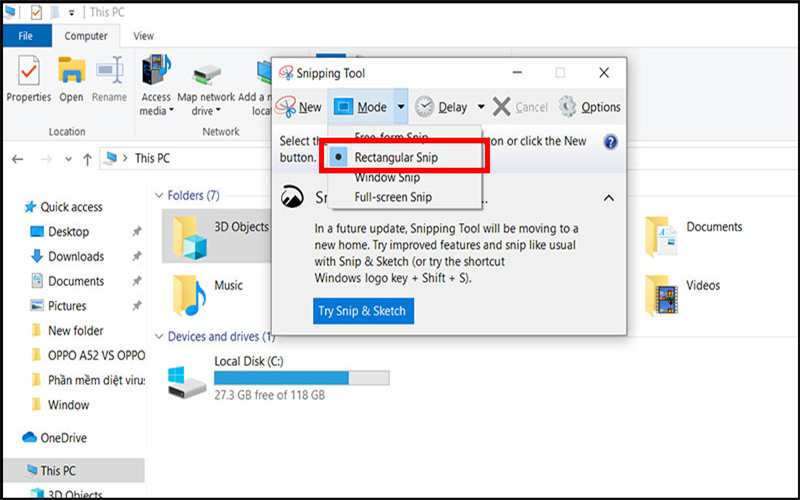Open Map network drive ribbon button
Image resolution: width=800 pixels, height=500 pixels.
206,90
